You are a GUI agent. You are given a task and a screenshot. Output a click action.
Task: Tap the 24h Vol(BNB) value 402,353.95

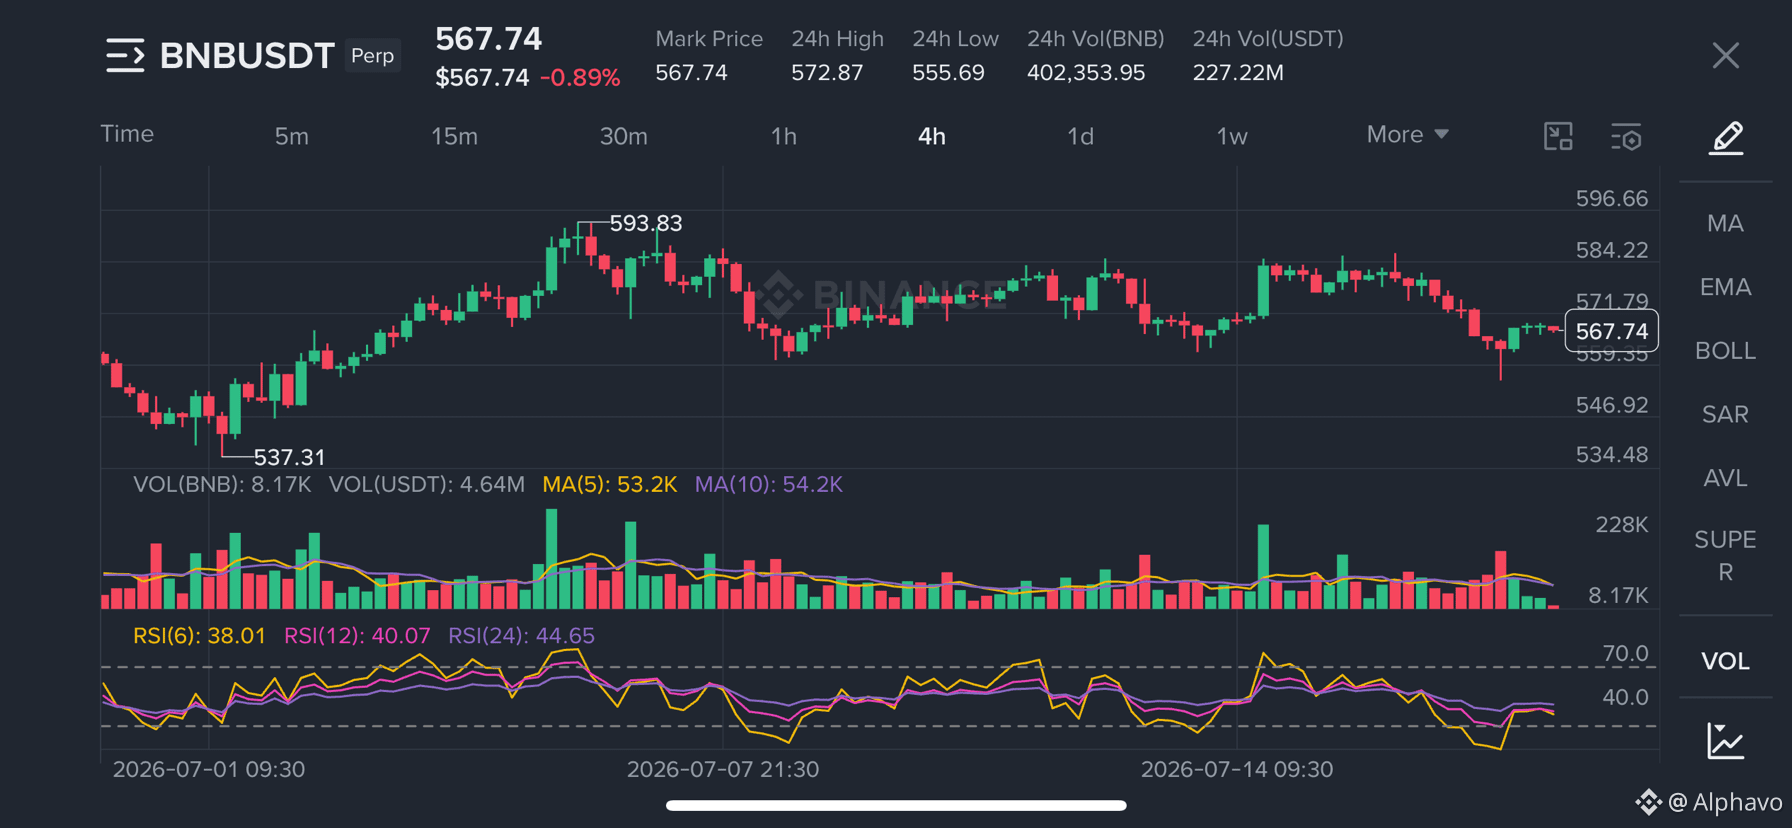pos(1086,73)
